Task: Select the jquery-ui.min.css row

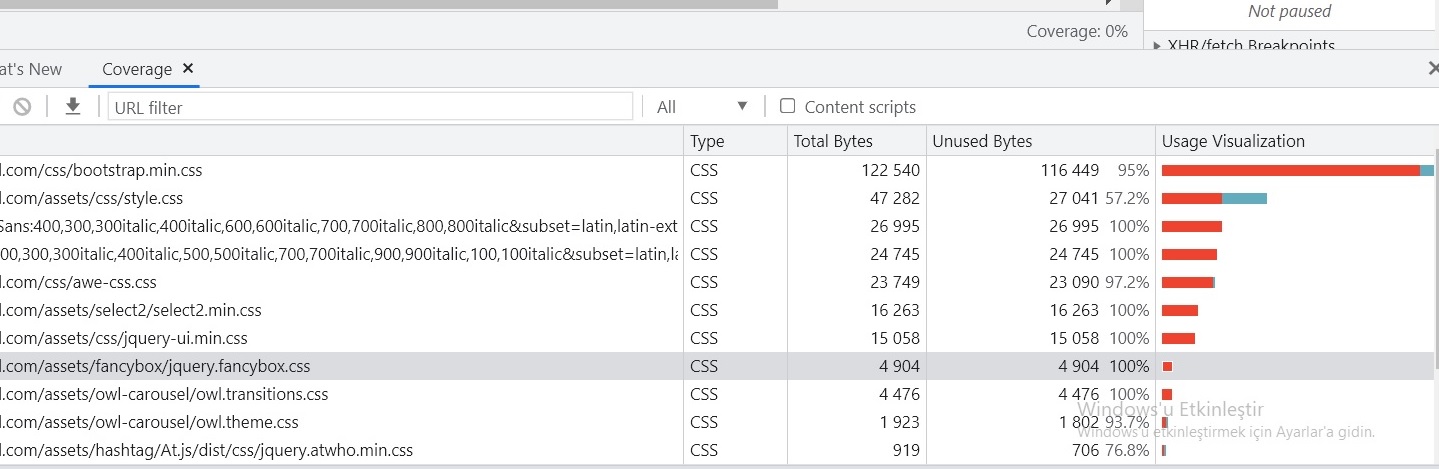Action: (719, 338)
